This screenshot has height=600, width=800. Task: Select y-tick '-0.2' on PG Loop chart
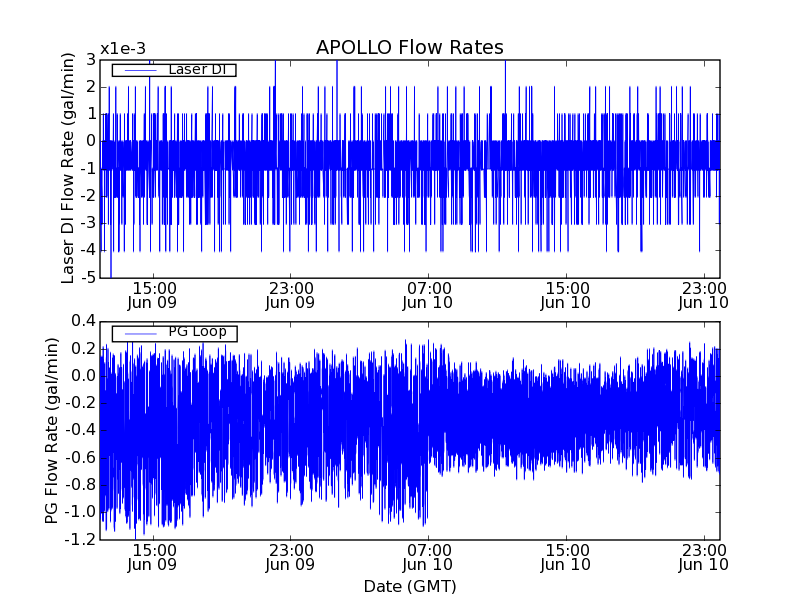click(x=80, y=404)
